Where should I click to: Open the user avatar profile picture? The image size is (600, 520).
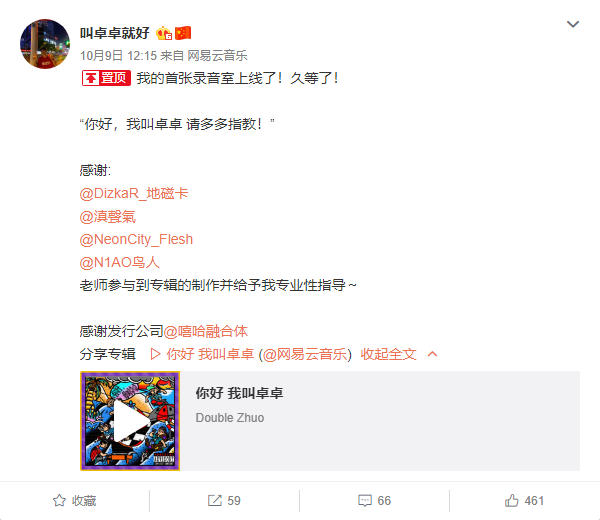point(45,44)
